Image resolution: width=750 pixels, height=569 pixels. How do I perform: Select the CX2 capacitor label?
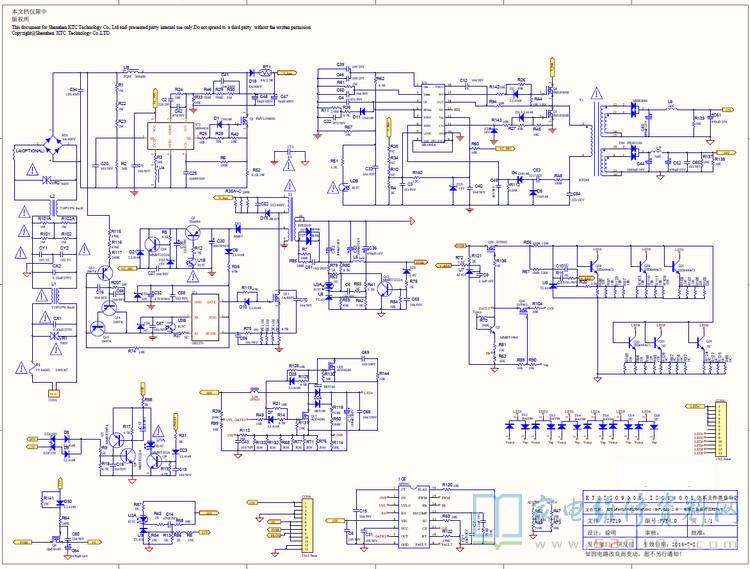[x=56, y=266]
